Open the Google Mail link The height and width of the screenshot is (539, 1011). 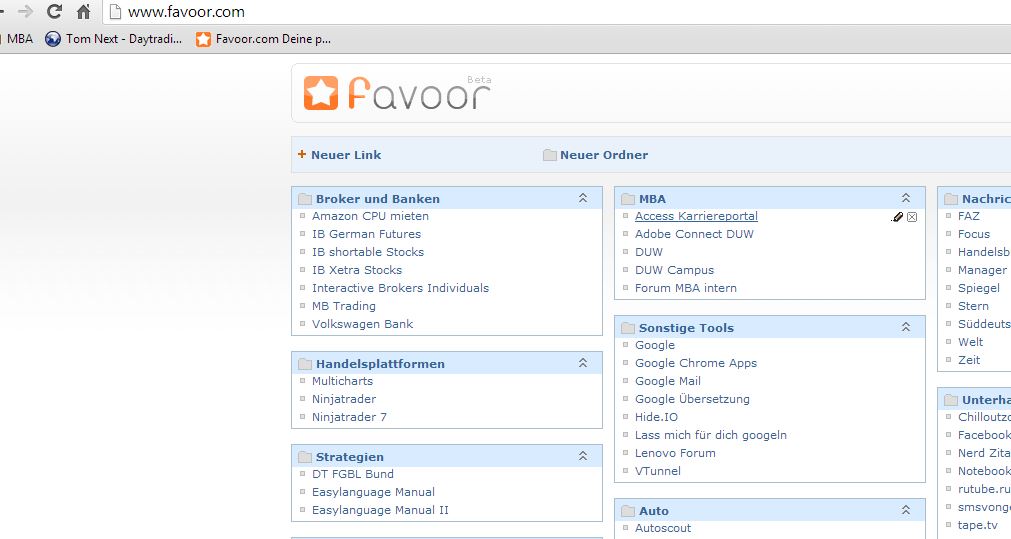tap(668, 381)
